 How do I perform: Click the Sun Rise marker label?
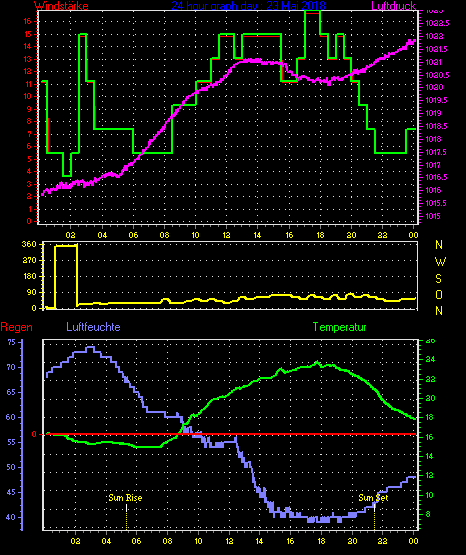tap(125, 498)
